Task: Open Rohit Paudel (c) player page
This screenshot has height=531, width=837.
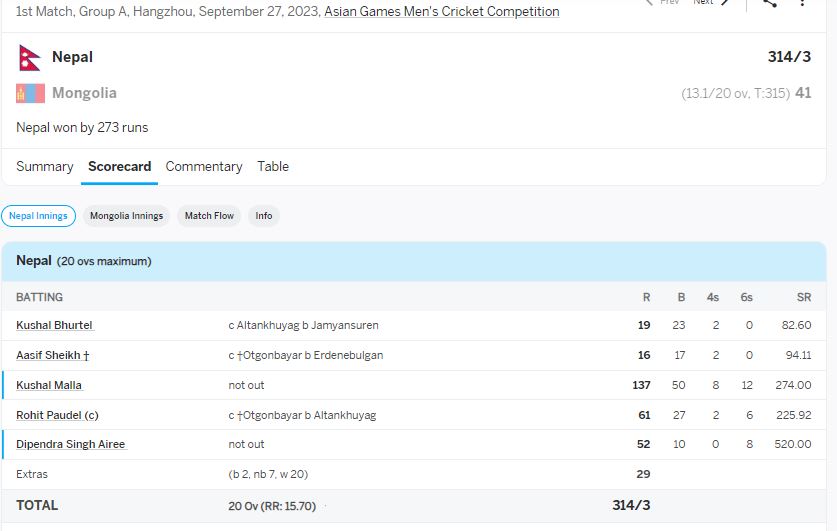Action: [x=57, y=415]
